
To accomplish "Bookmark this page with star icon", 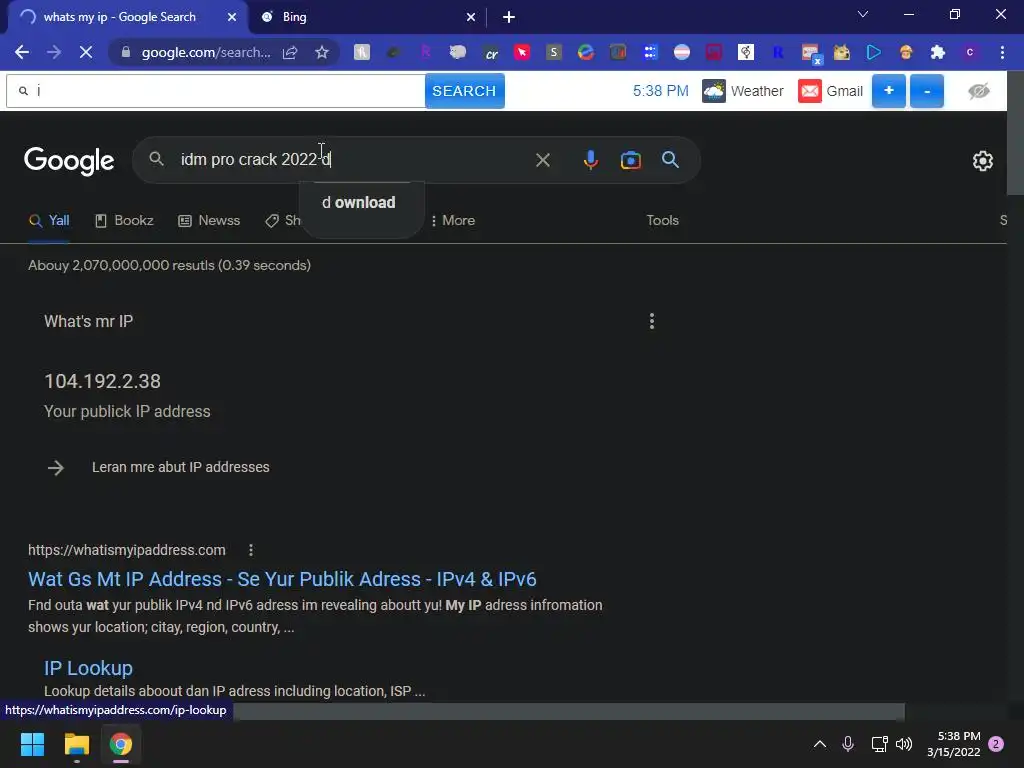I will (x=322, y=52).
